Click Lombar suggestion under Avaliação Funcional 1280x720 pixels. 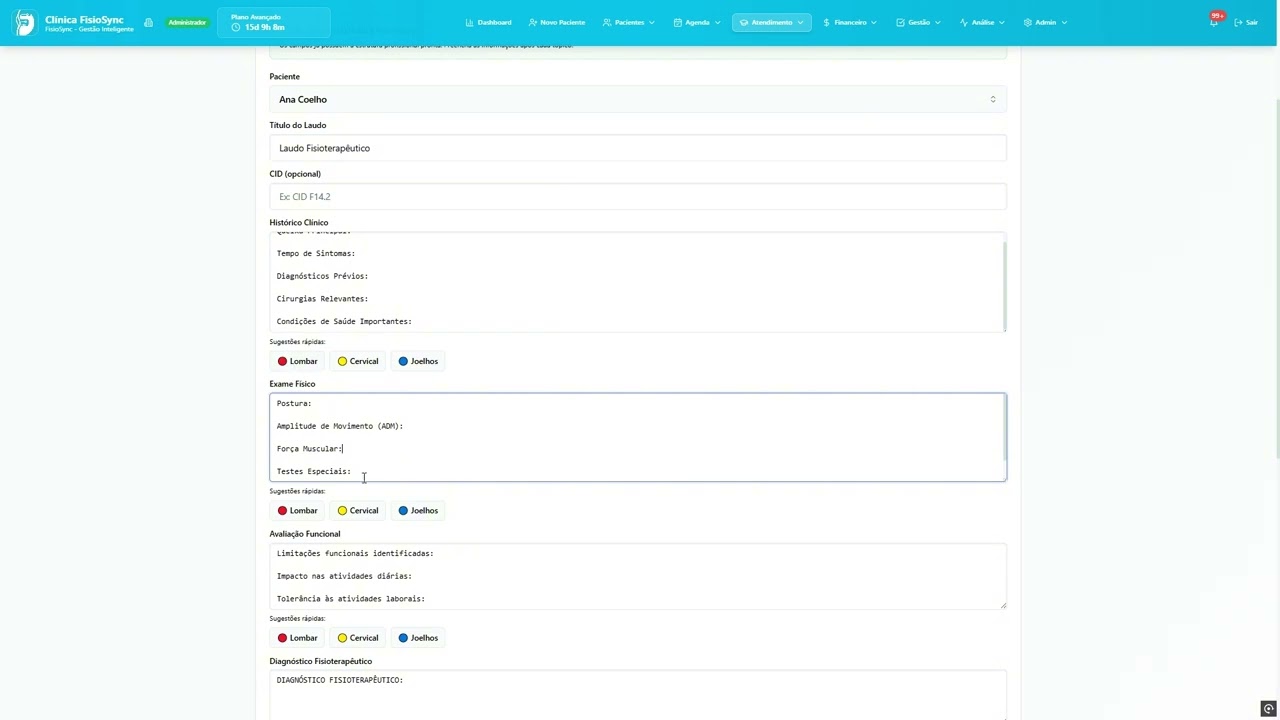pyautogui.click(x=298, y=638)
